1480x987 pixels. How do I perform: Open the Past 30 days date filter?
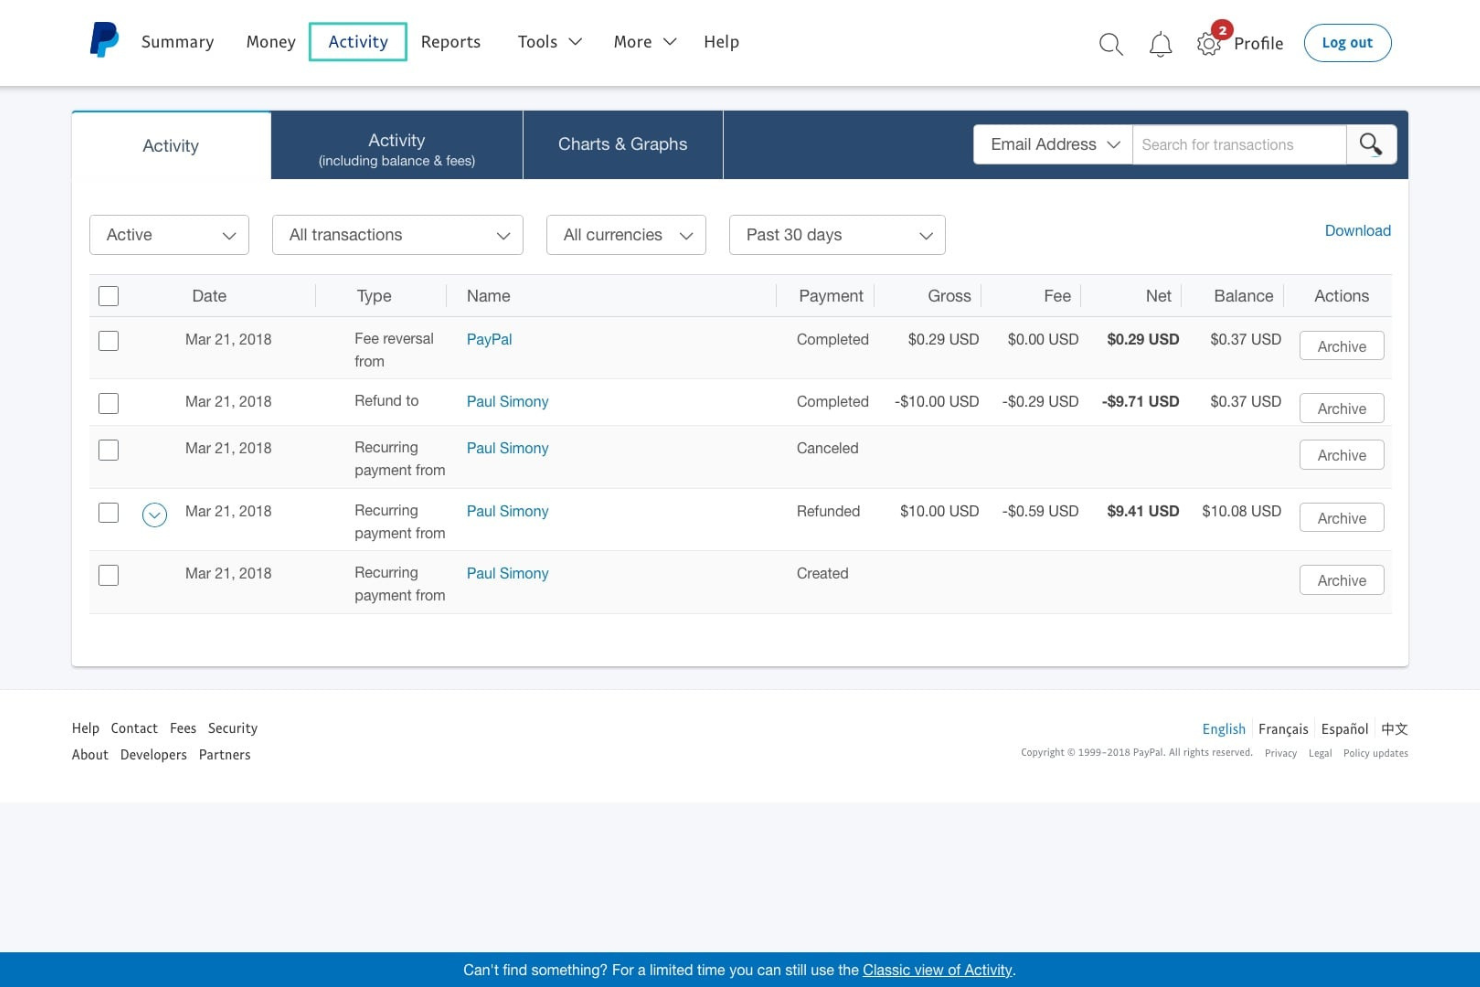(837, 235)
